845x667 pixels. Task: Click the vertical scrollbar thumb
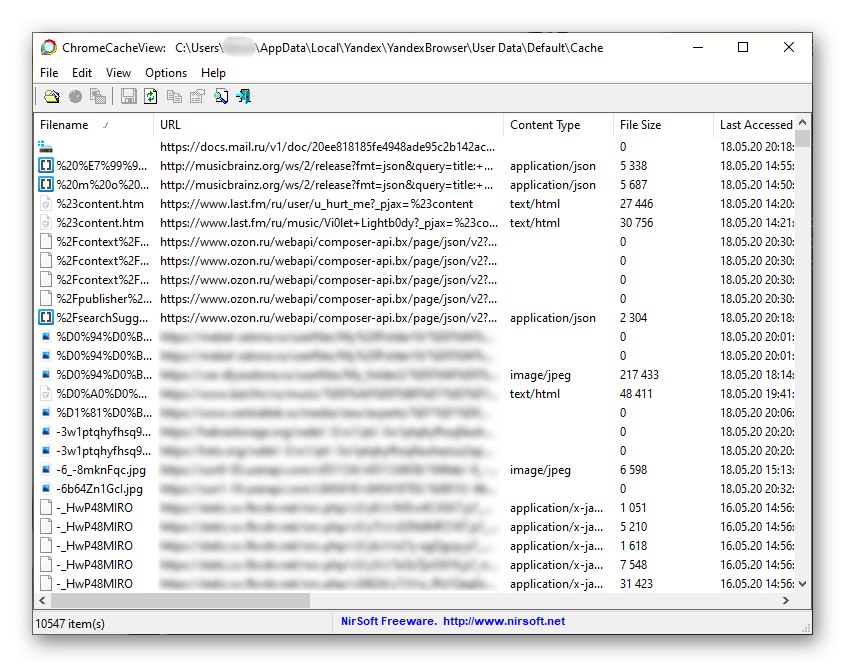pyautogui.click(x=802, y=138)
